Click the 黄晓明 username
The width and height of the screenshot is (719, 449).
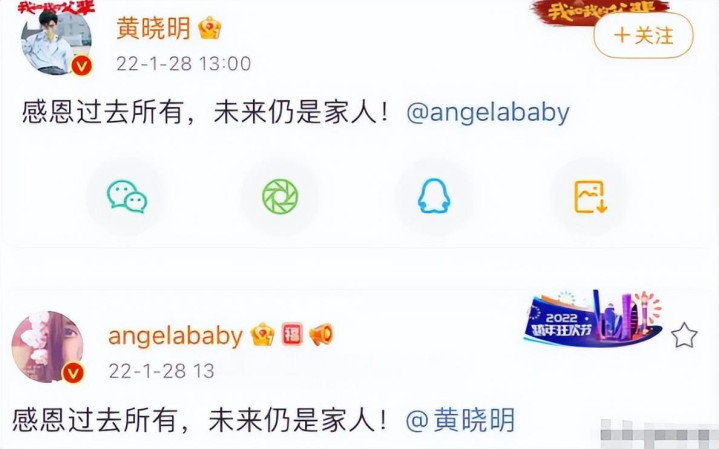pos(153,28)
